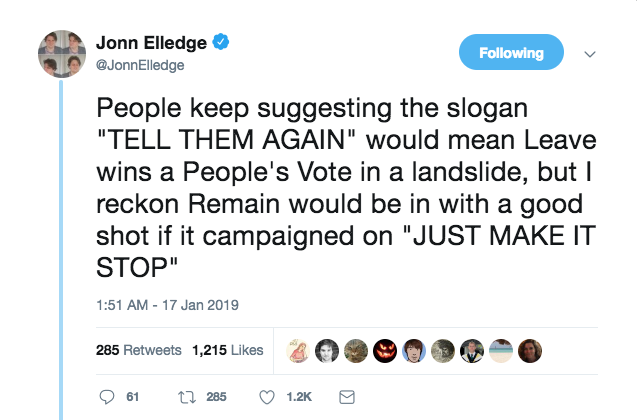Image resolution: width=637 pixels, height=420 pixels.
Task: Open the 285 Retweets list
Action: pyautogui.click(x=138, y=350)
